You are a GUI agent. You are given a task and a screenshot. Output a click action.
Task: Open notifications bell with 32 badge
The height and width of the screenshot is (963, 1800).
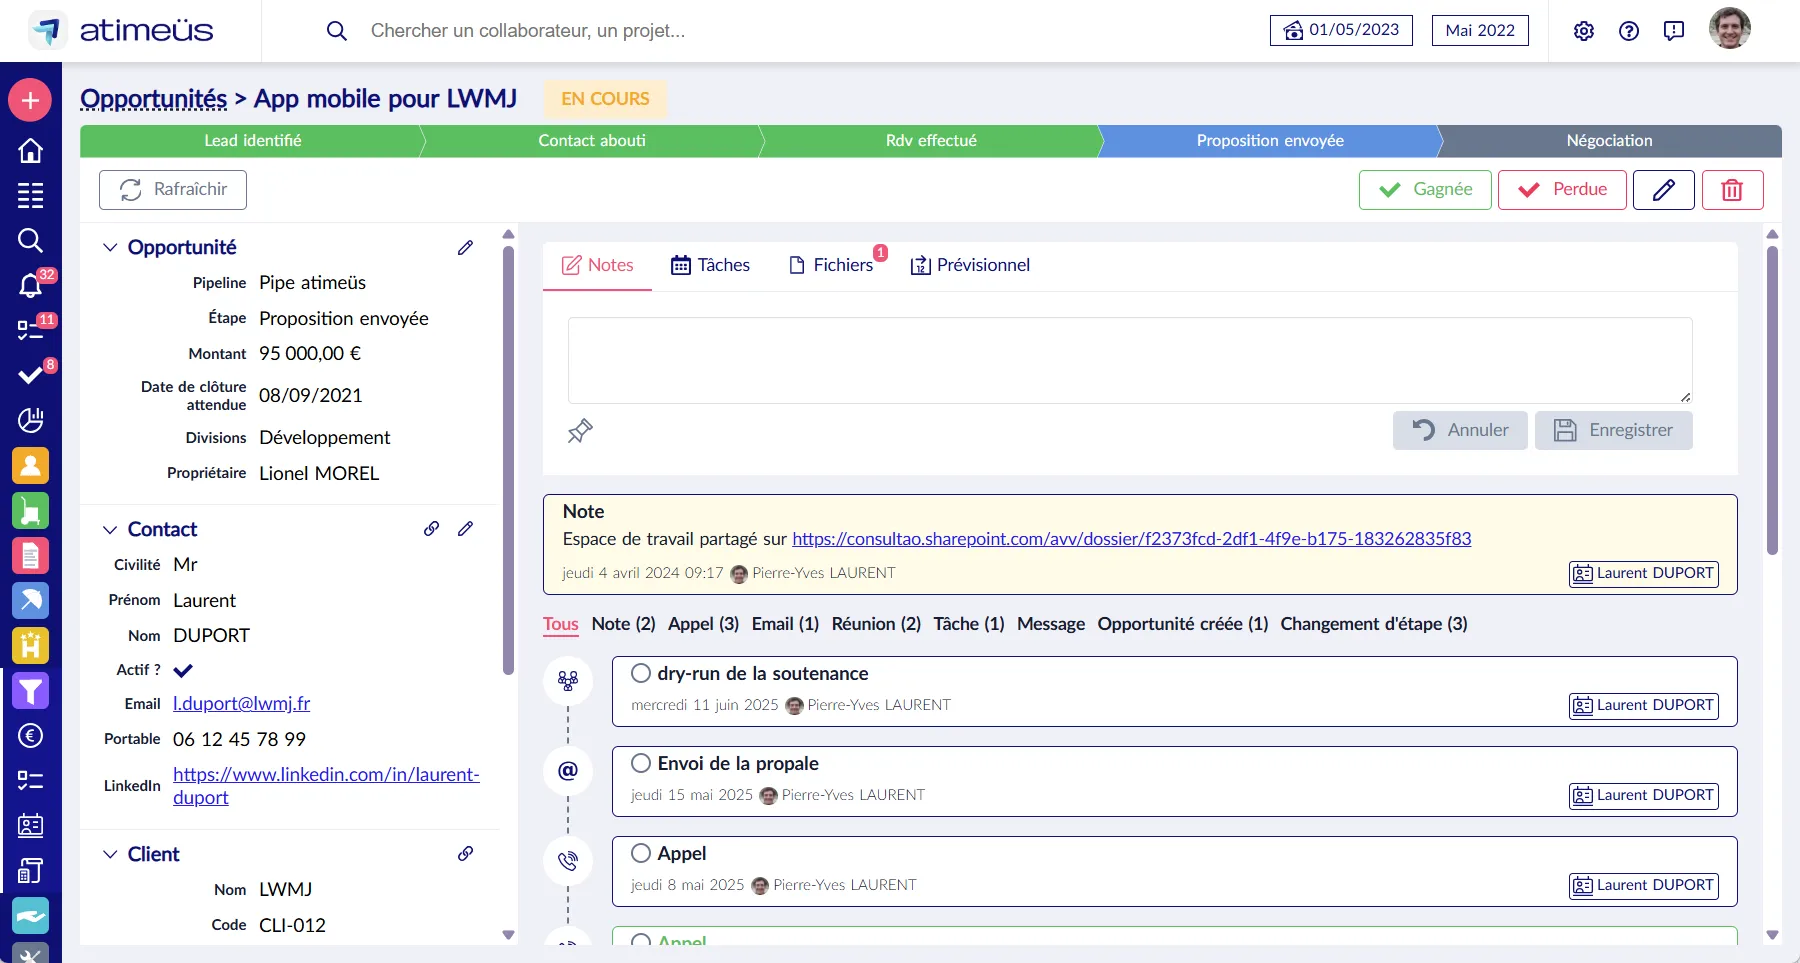point(30,286)
